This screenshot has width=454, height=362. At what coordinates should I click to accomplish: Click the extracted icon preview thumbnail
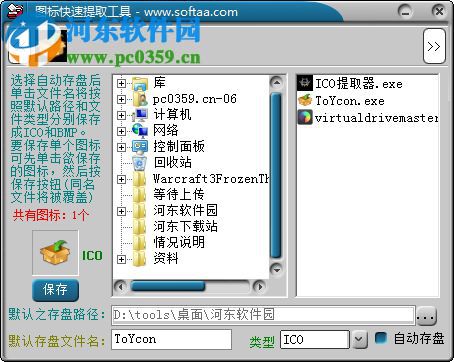click(x=56, y=253)
